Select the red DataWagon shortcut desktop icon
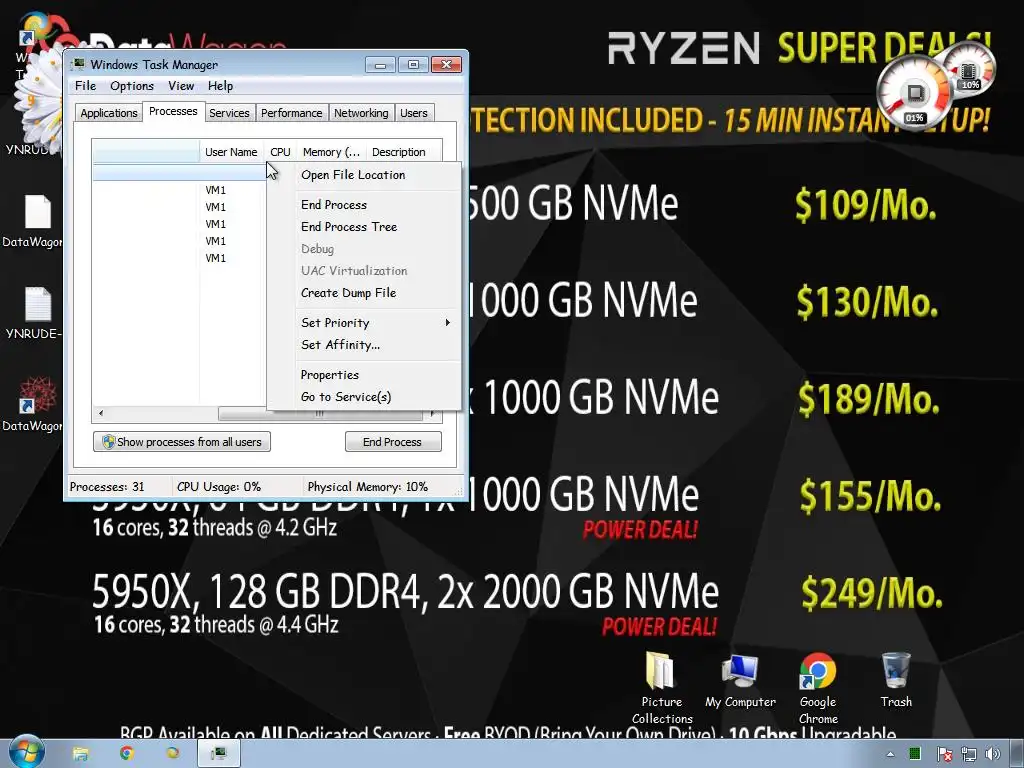The height and width of the screenshot is (768, 1024). click(37, 404)
